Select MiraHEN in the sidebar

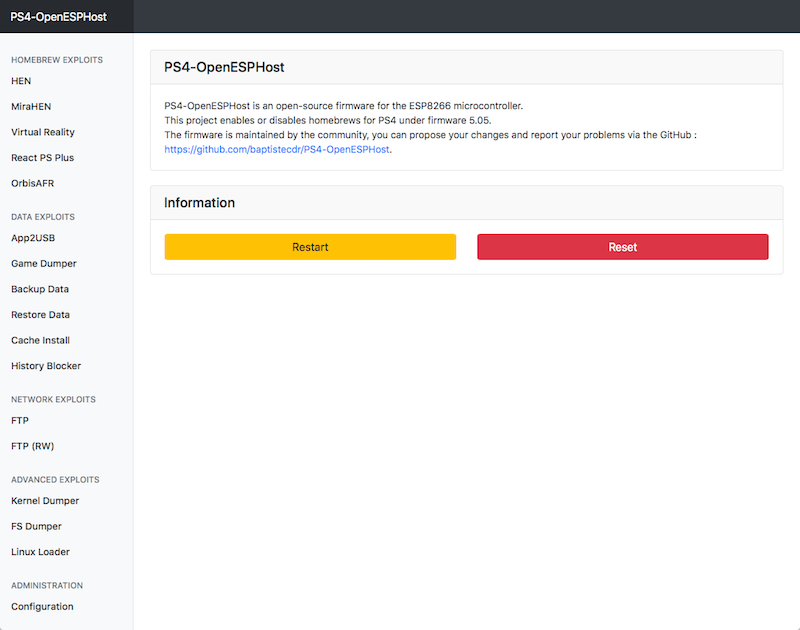click(x=31, y=107)
